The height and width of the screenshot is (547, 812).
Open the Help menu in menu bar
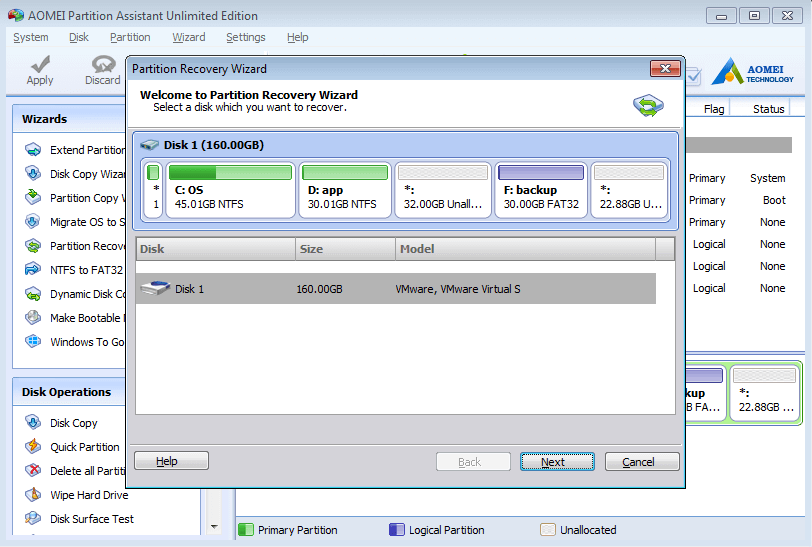(x=297, y=37)
